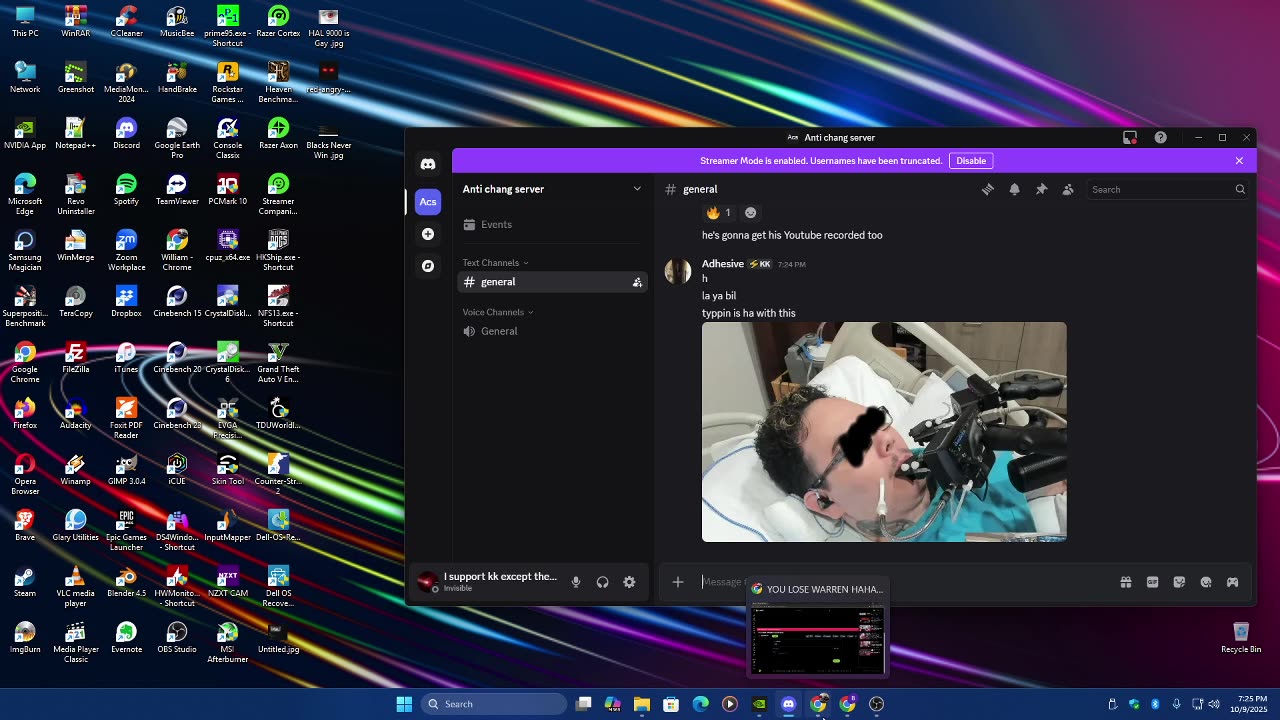Open volume control in system tray
Viewport: 1280px width, 720px height.
click(1214, 704)
